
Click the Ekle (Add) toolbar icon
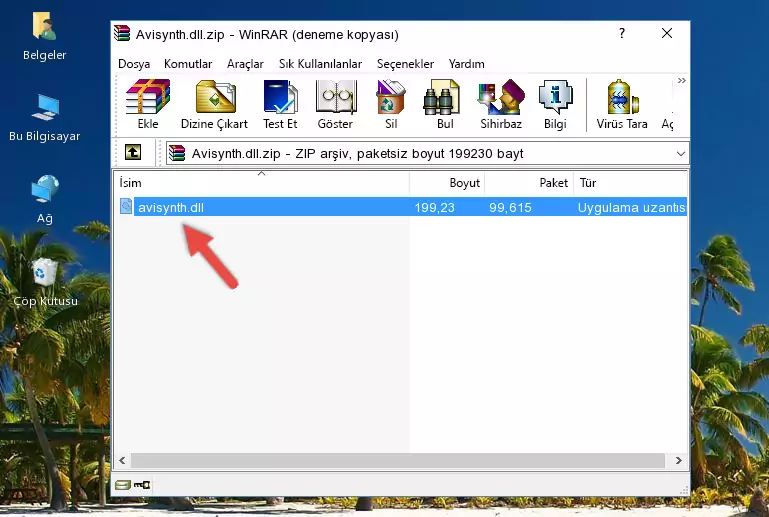pos(148,104)
